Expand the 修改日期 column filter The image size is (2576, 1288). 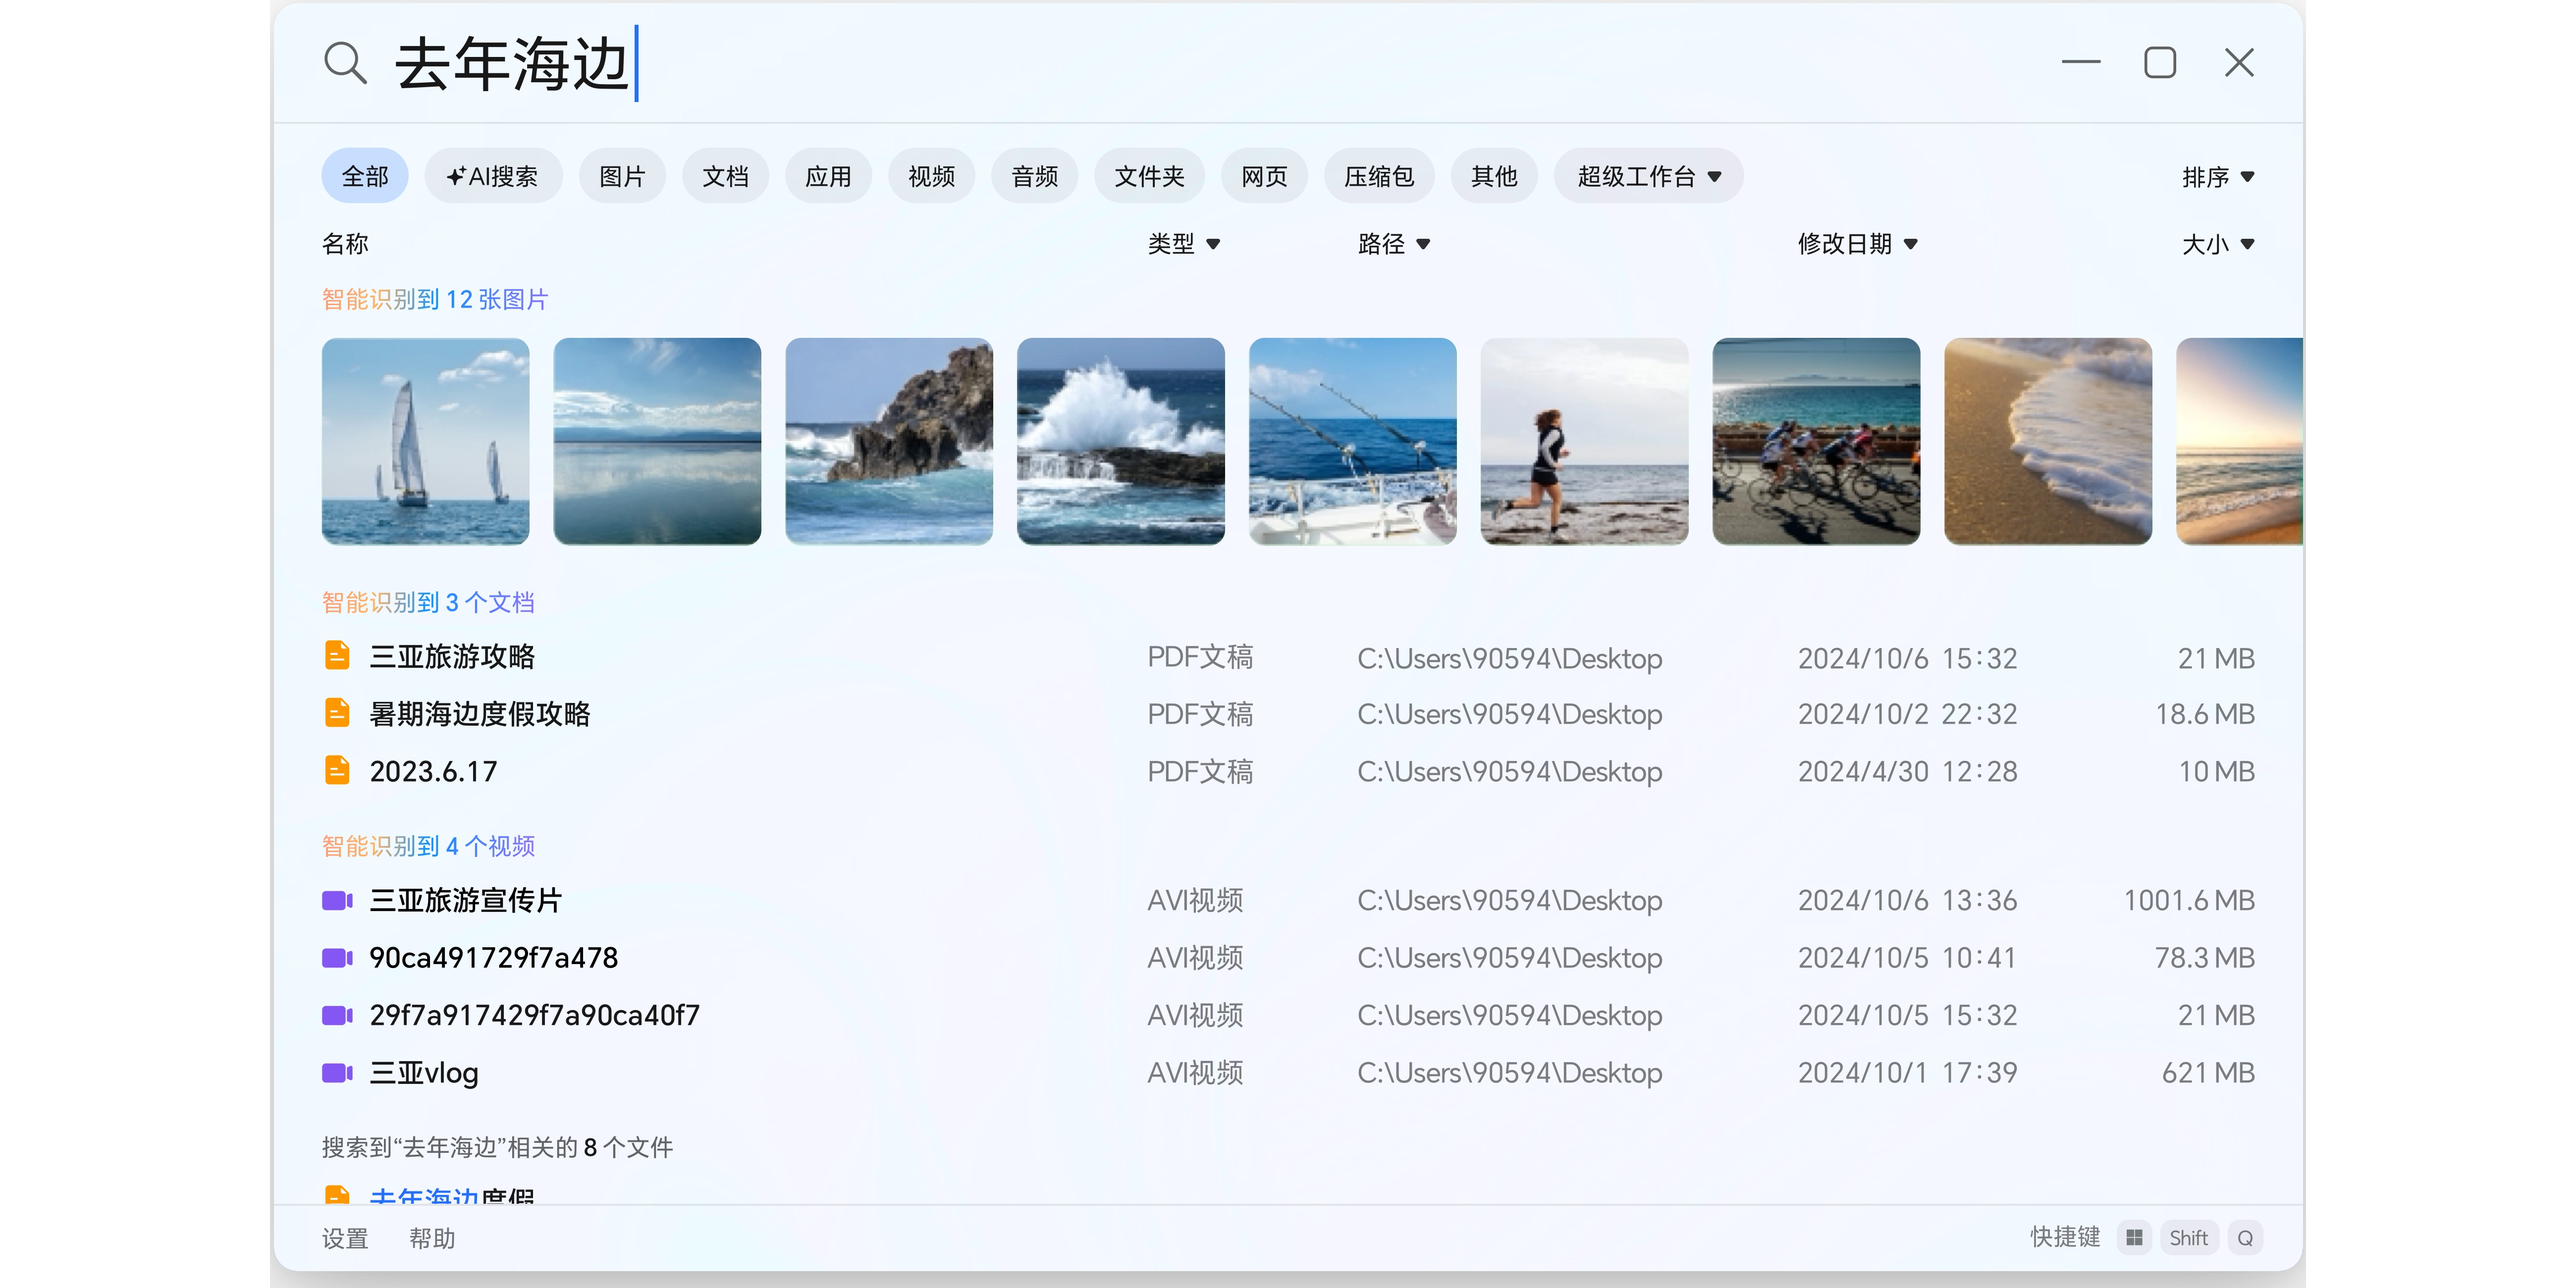[1857, 244]
